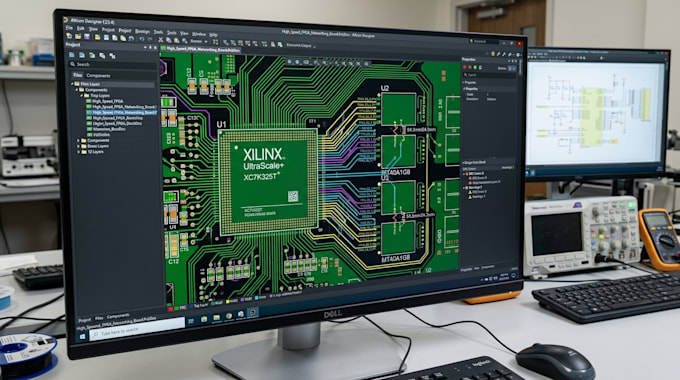Viewport: 680px width, 380px height.
Task: Click the red layer swatch on layer bar
Action: tap(170, 309)
